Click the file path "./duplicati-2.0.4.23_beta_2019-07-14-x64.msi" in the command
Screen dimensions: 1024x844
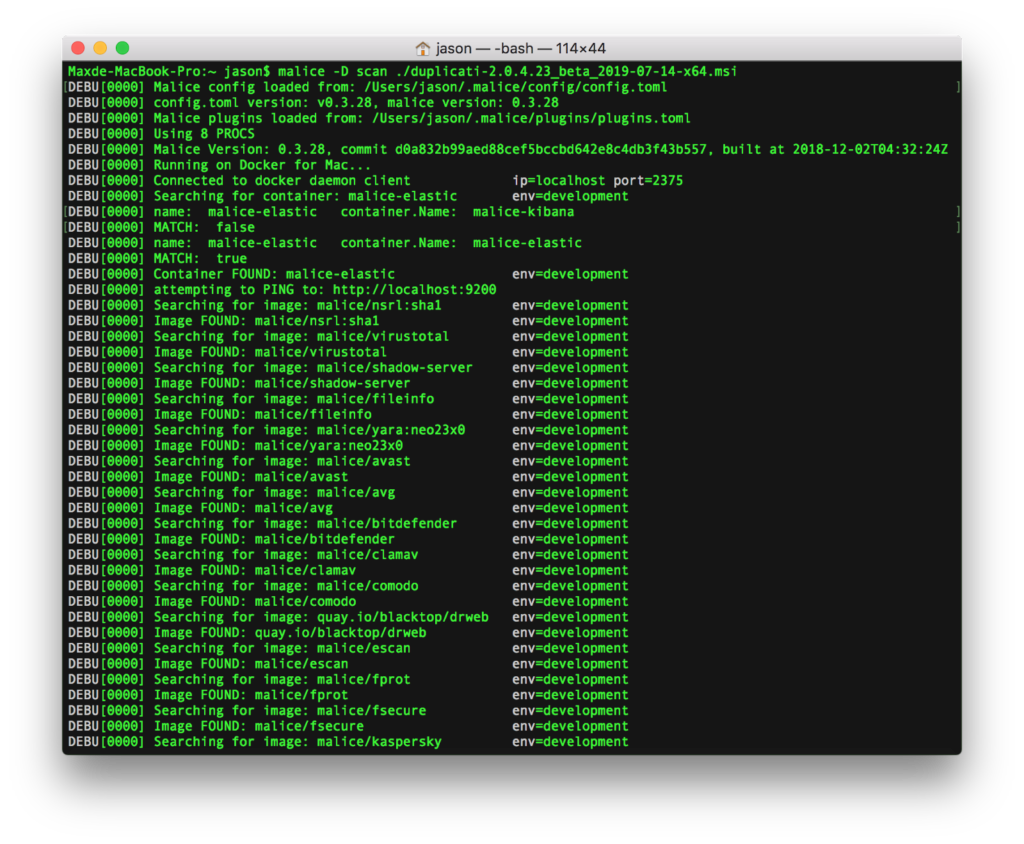(566, 71)
